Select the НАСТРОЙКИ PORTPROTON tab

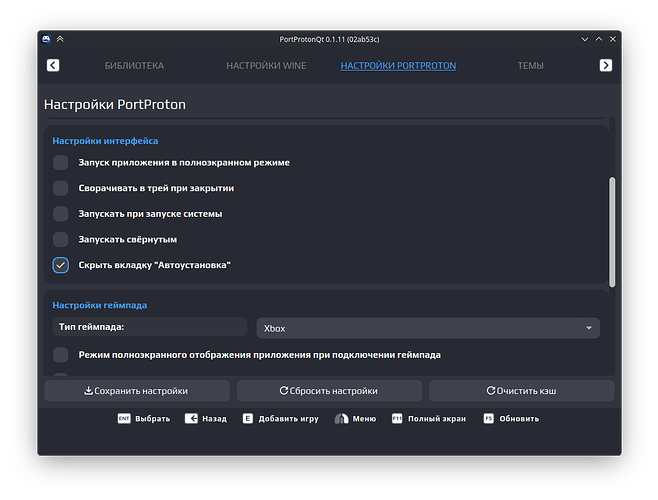pos(398,66)
